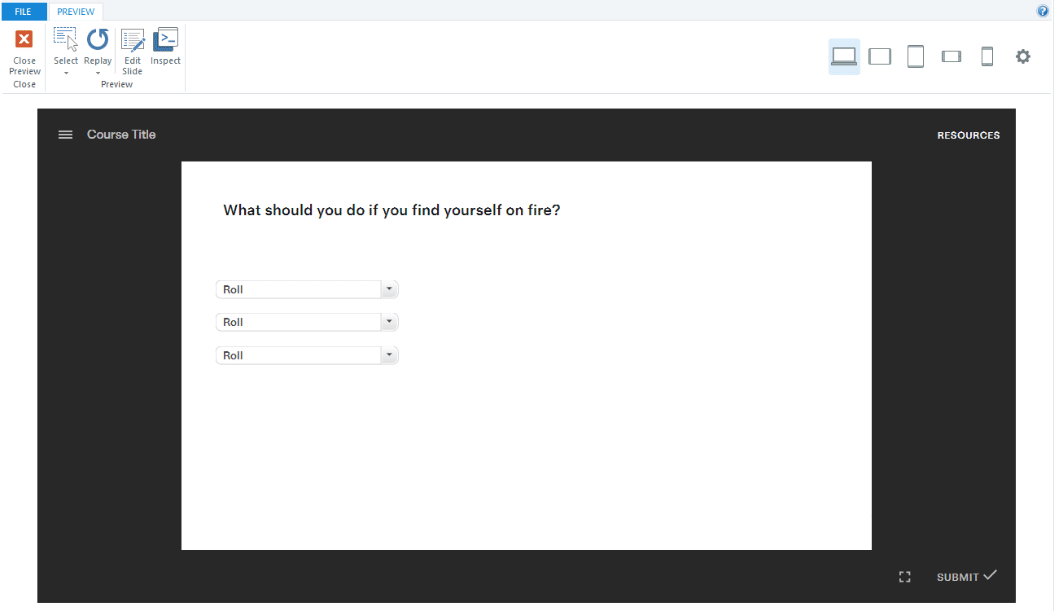
Task: Switch to phone portrait preview mode
Action: click(987, 56)
